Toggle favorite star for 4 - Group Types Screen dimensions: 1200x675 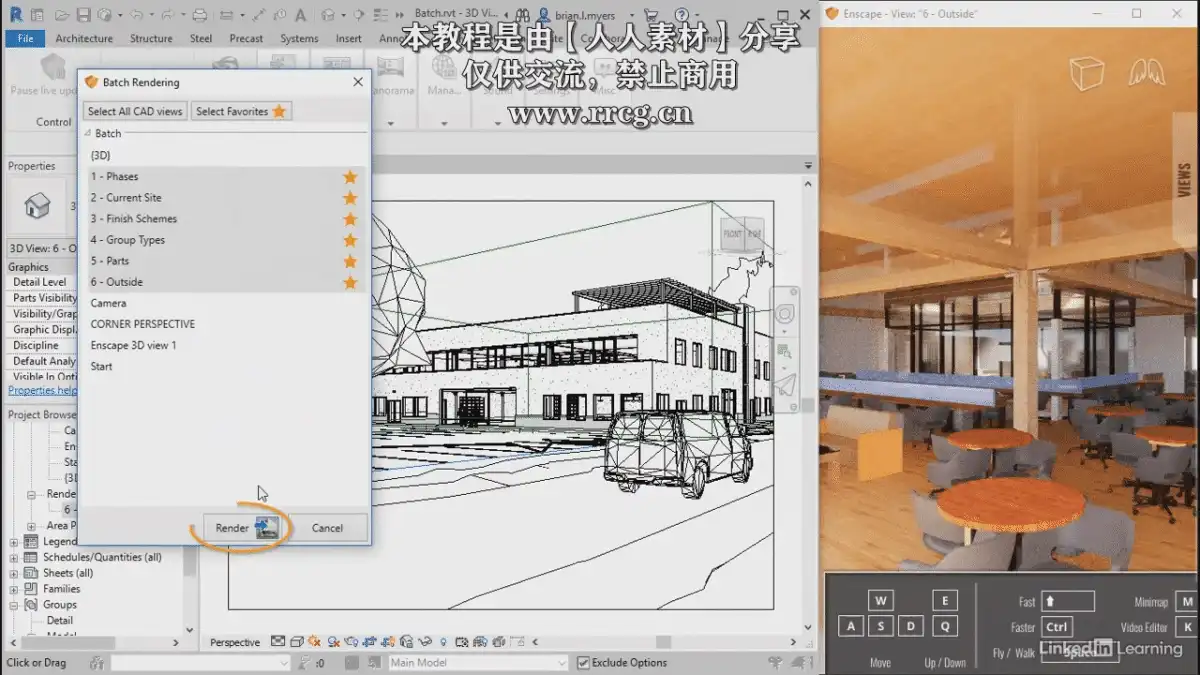350,240
